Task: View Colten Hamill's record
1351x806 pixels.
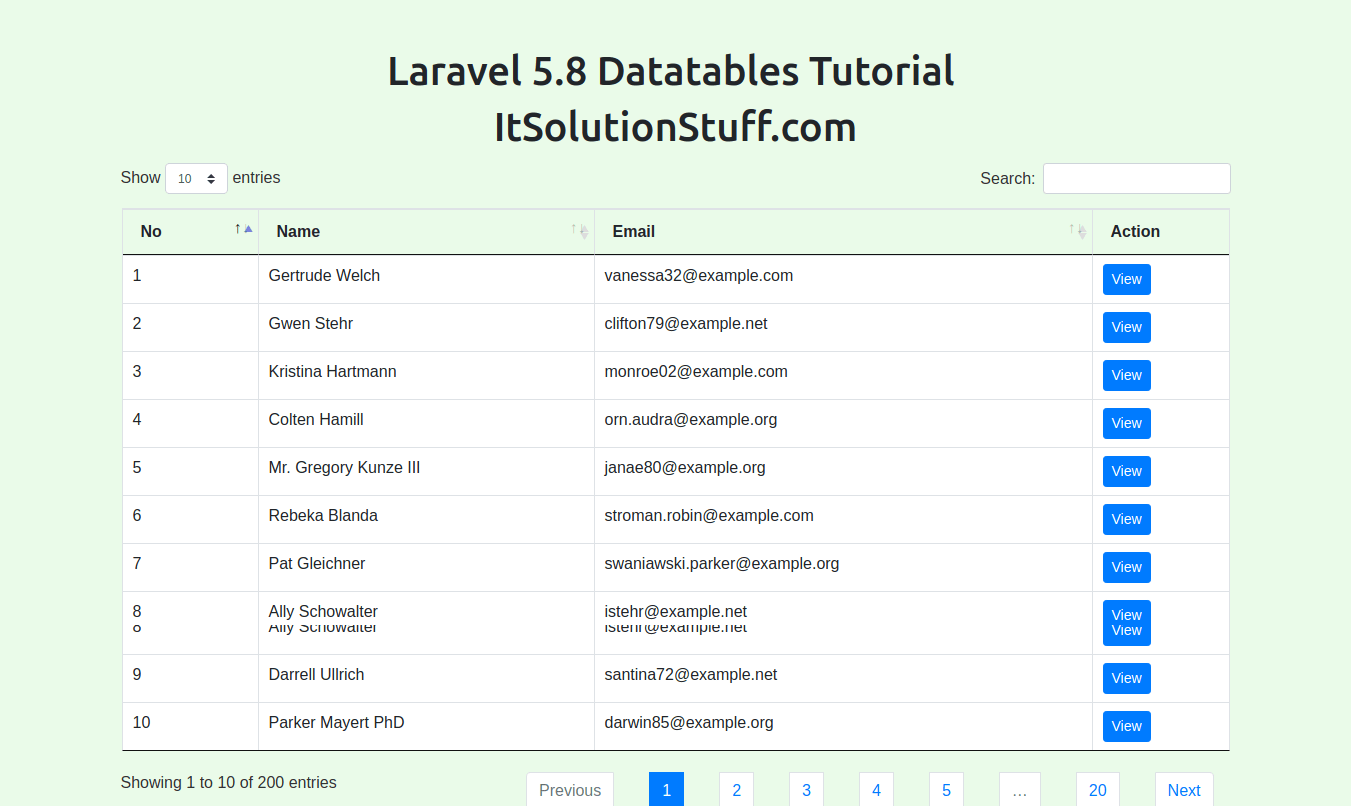Action: click(x=1127, y=423)
